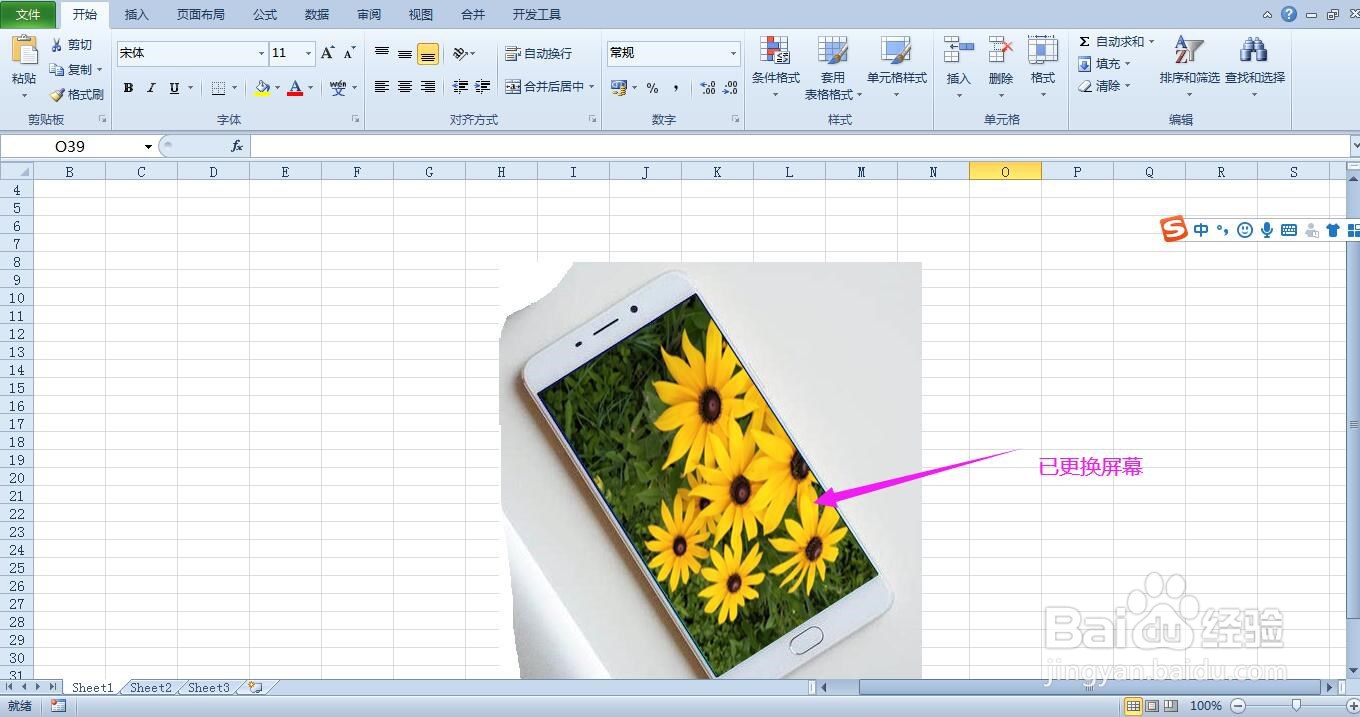Align text to bottom of cell

click(x=428, y=53)
